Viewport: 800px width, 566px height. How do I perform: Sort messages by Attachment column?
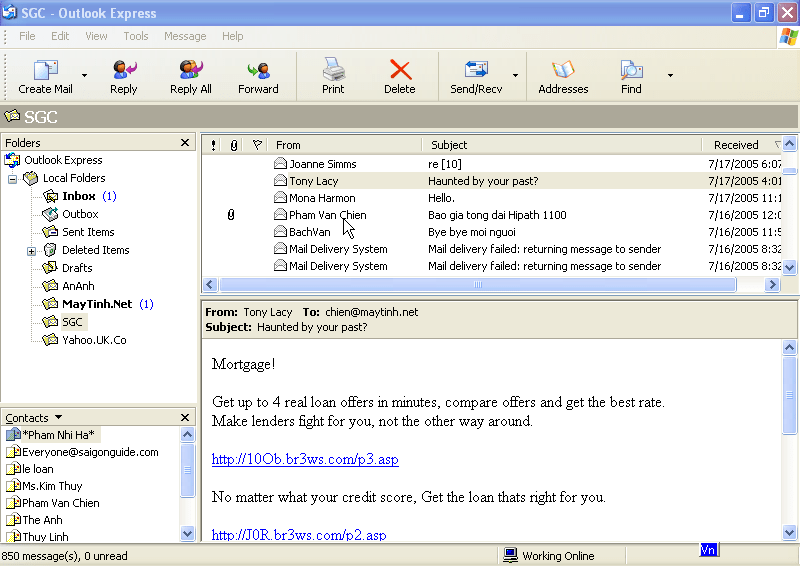tap(234, 145)
